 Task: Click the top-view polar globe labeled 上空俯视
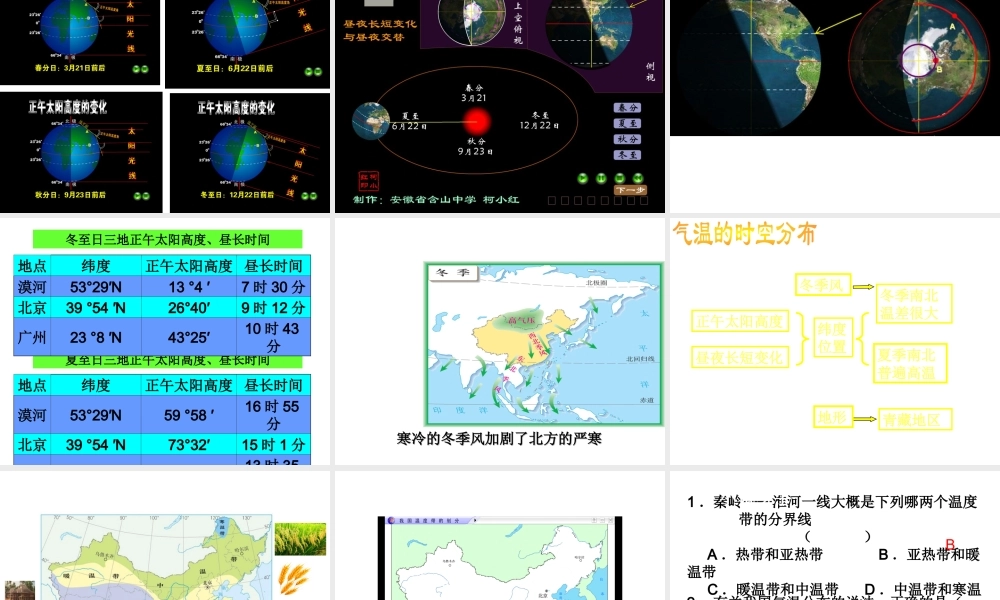(x=471, y=20)
